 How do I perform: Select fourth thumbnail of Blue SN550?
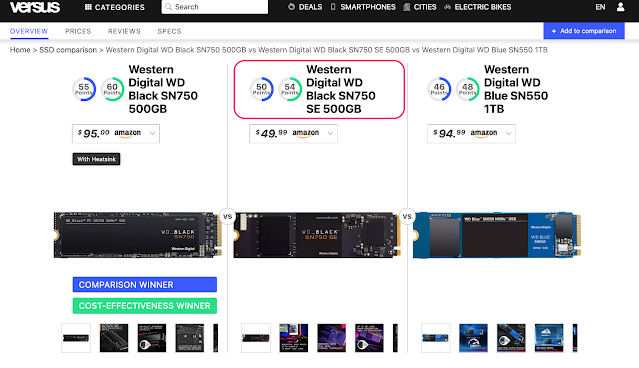[x=549, y=338]
